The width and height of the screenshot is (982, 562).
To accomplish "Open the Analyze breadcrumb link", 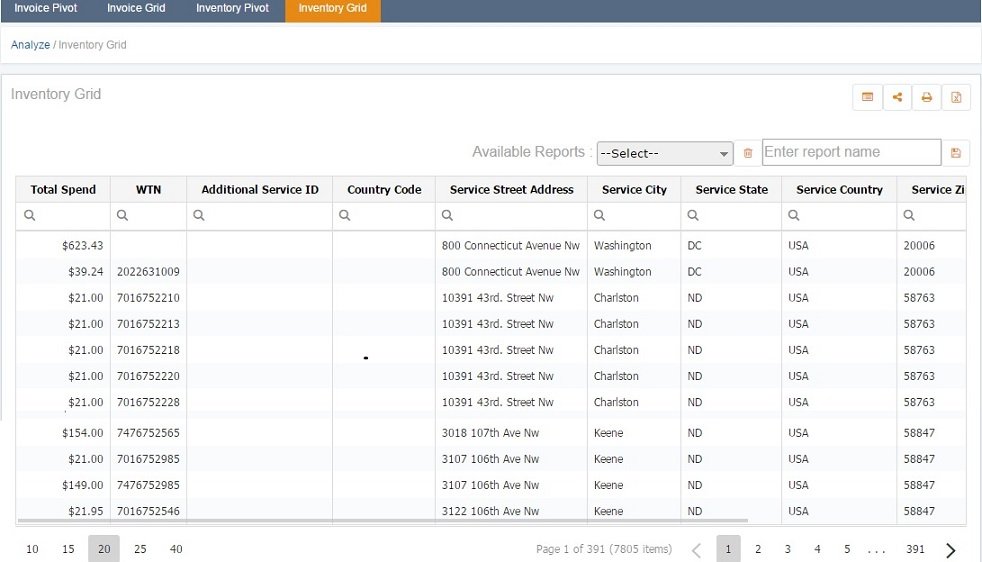I will pos(30,44).
